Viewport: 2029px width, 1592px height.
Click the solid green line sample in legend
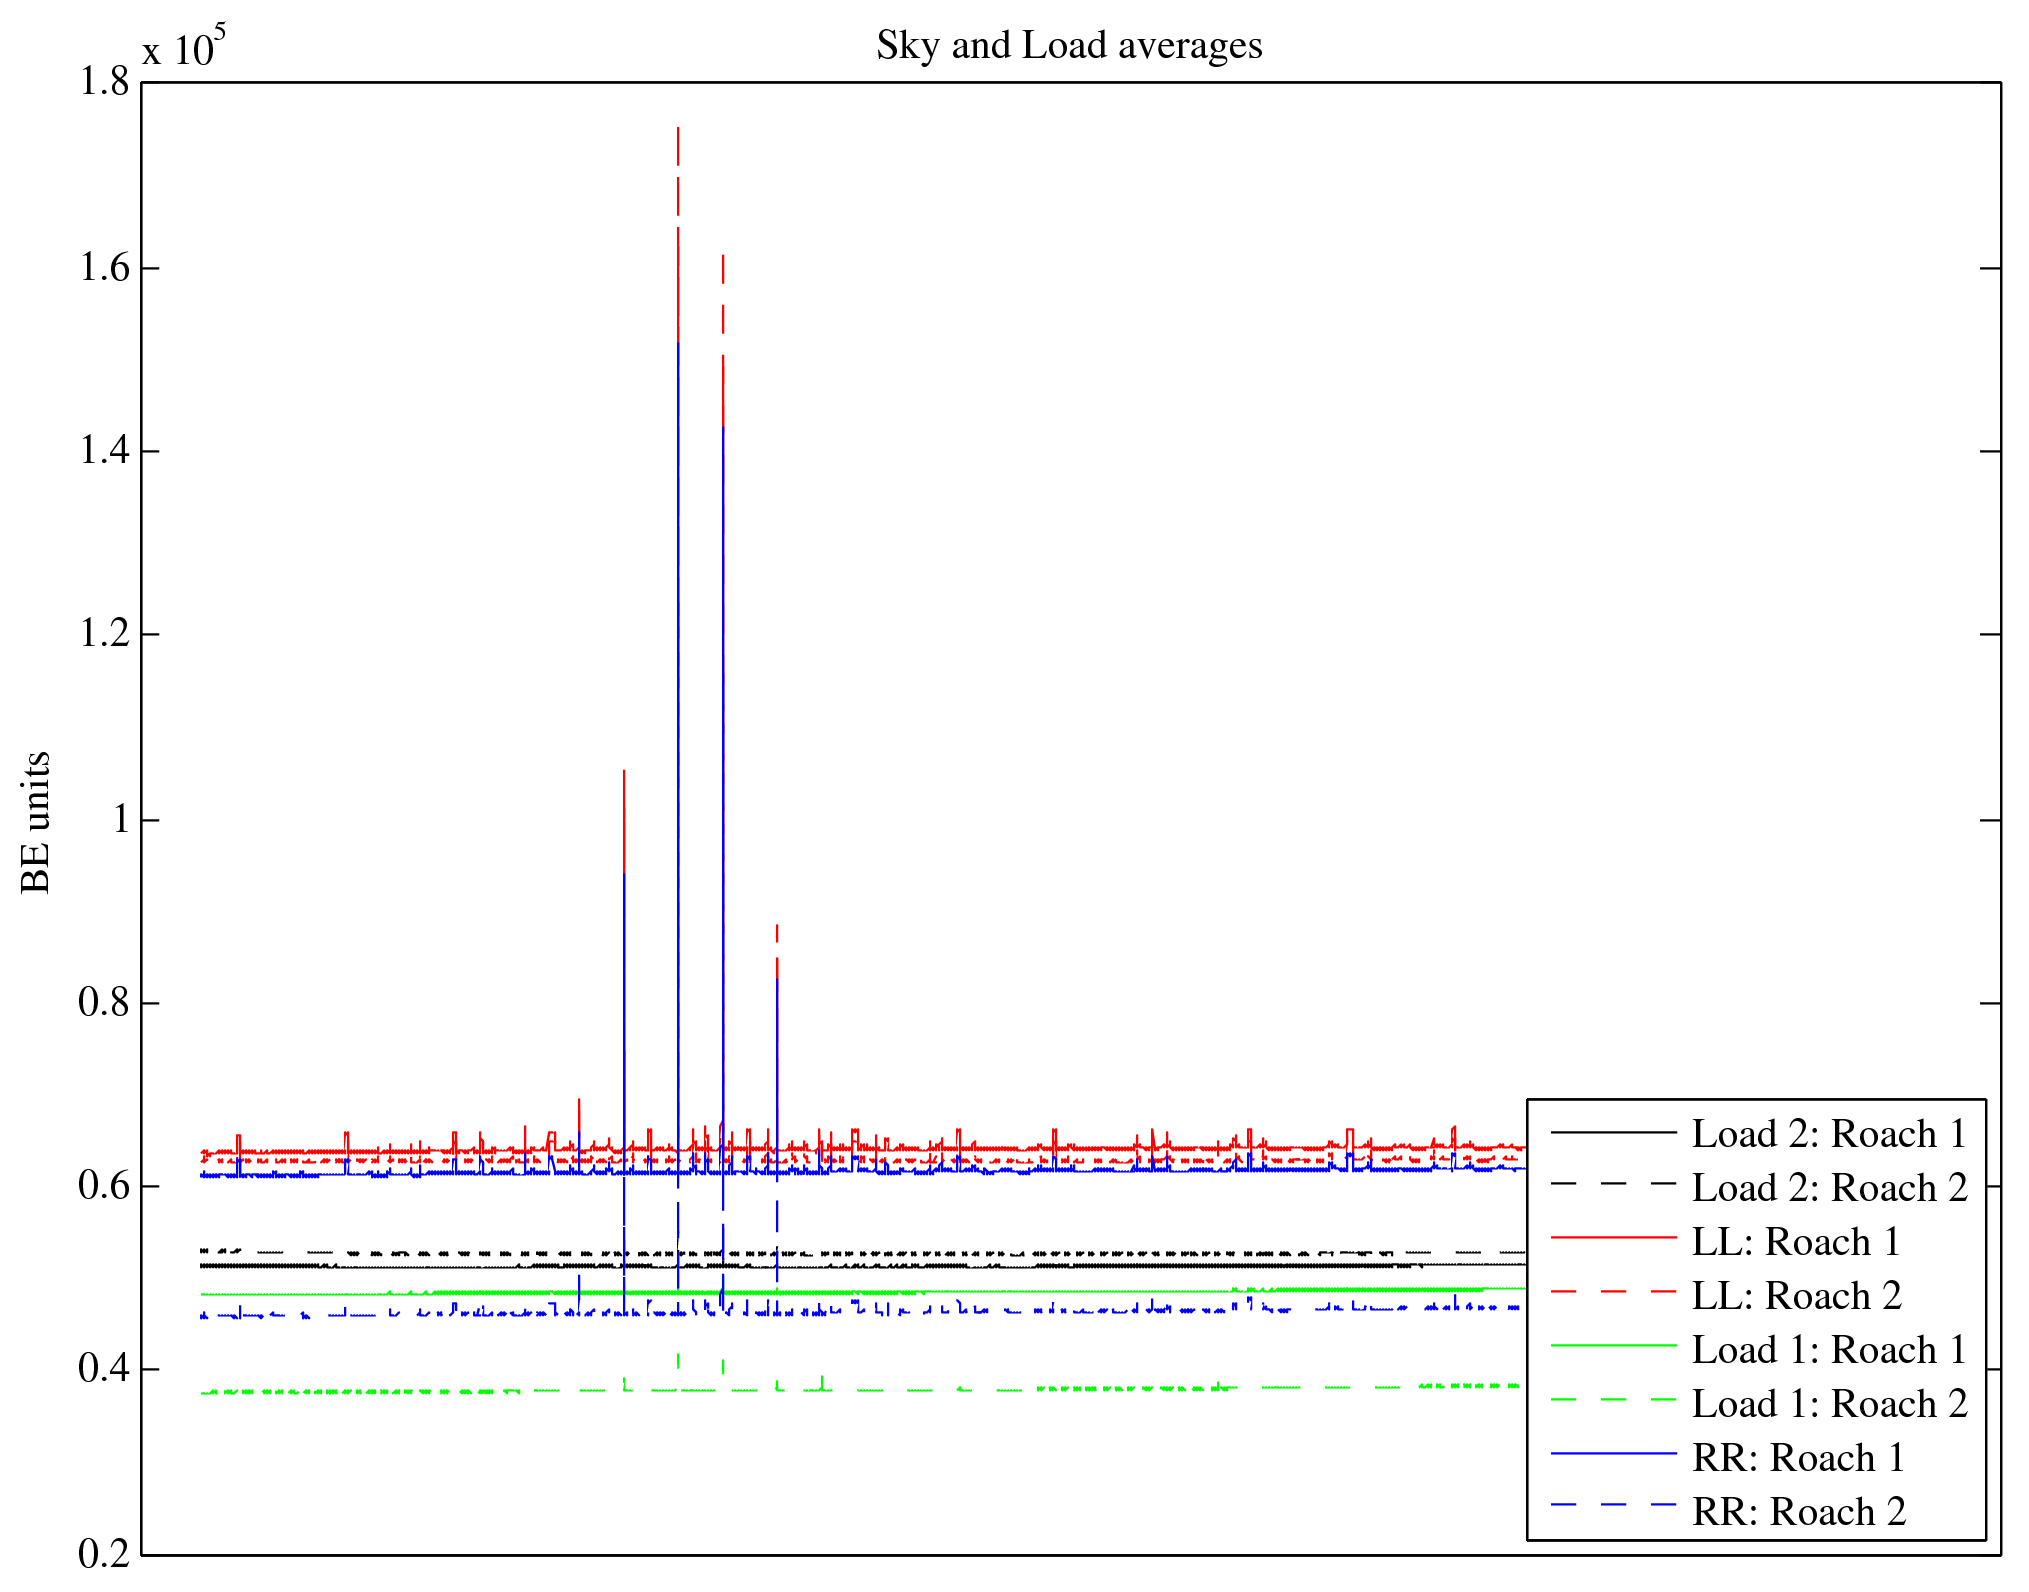1612,1346
